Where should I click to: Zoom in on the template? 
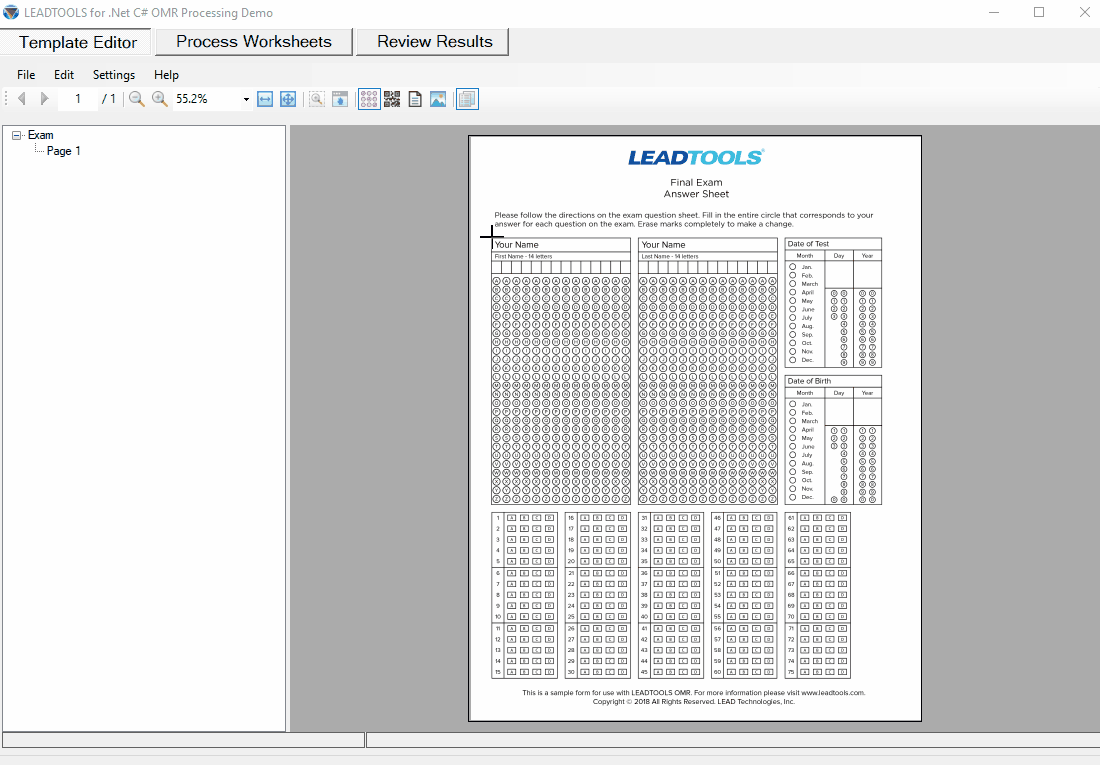(x=160, y=98)
